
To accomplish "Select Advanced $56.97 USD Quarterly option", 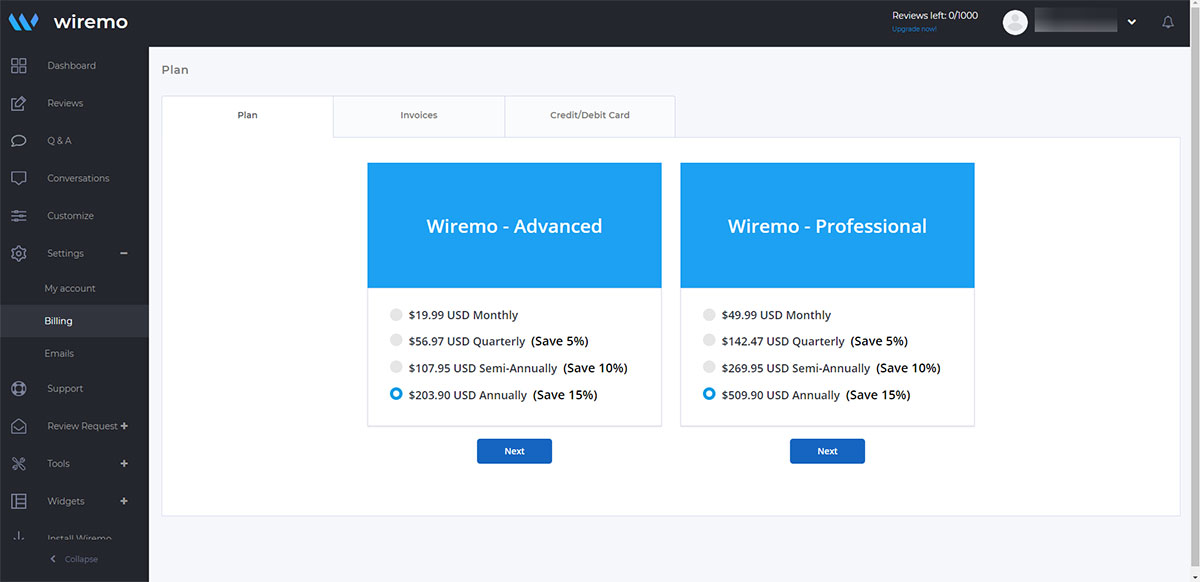I will pyautogui.click(x=396, y=341).
